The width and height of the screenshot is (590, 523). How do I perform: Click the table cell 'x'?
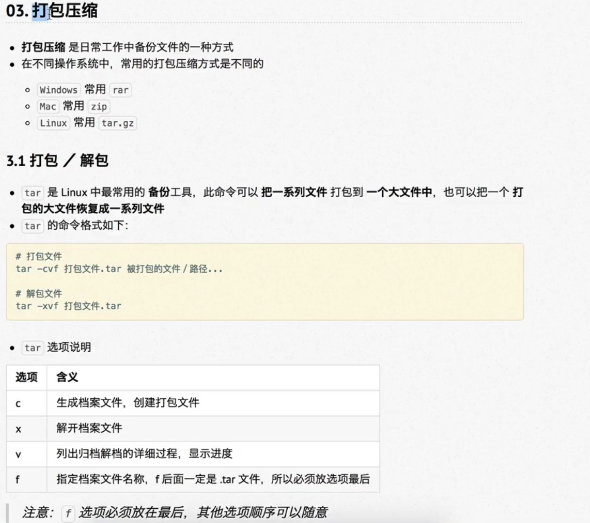click(26, 429)
